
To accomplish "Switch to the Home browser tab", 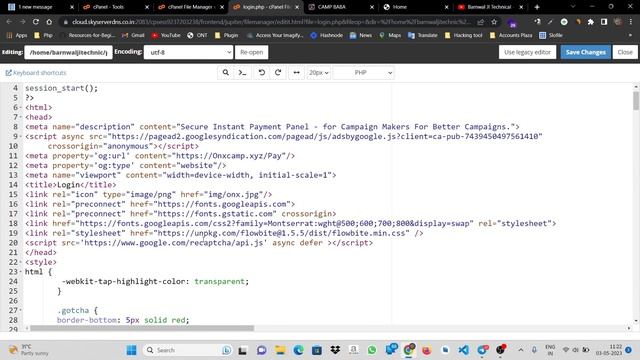I will point(416,7).
